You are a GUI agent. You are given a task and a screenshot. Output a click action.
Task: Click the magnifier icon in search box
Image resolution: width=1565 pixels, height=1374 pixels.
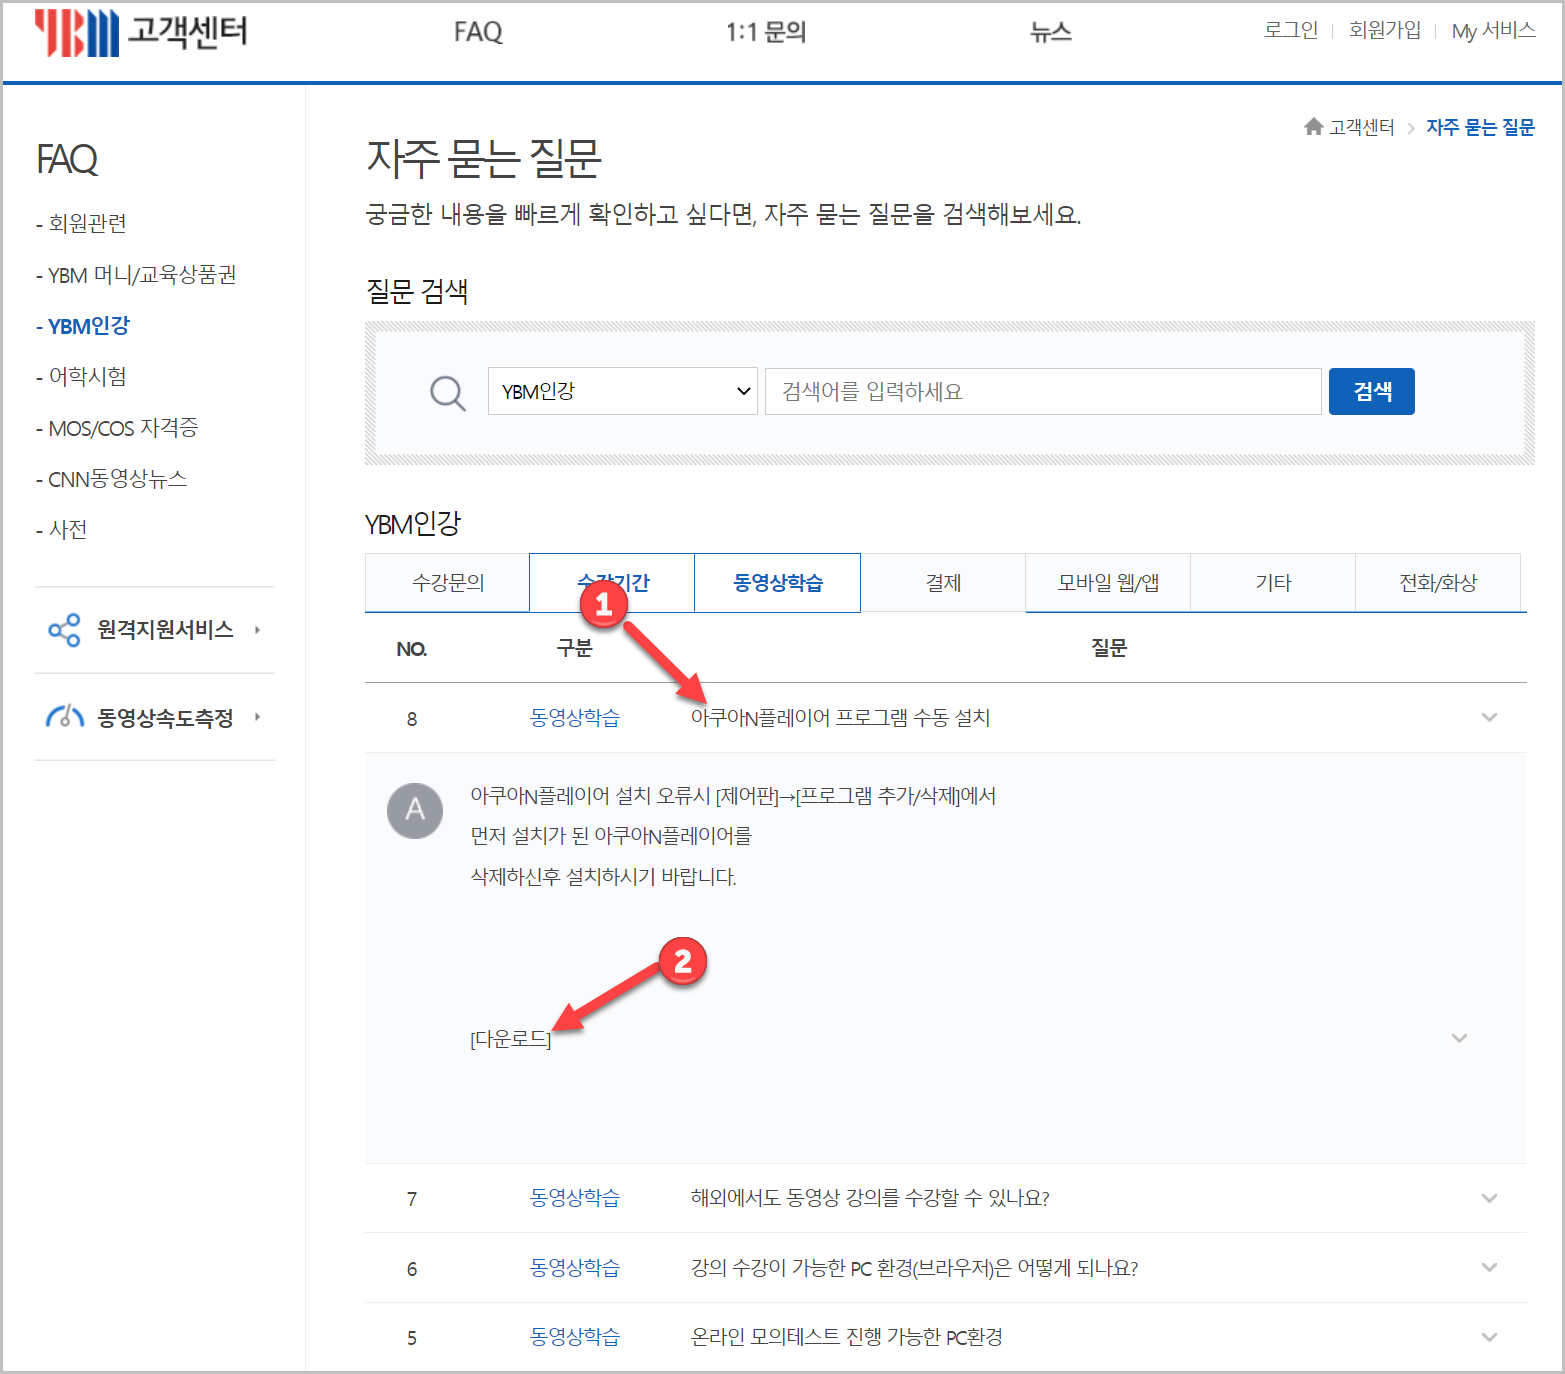coord(447,392)
